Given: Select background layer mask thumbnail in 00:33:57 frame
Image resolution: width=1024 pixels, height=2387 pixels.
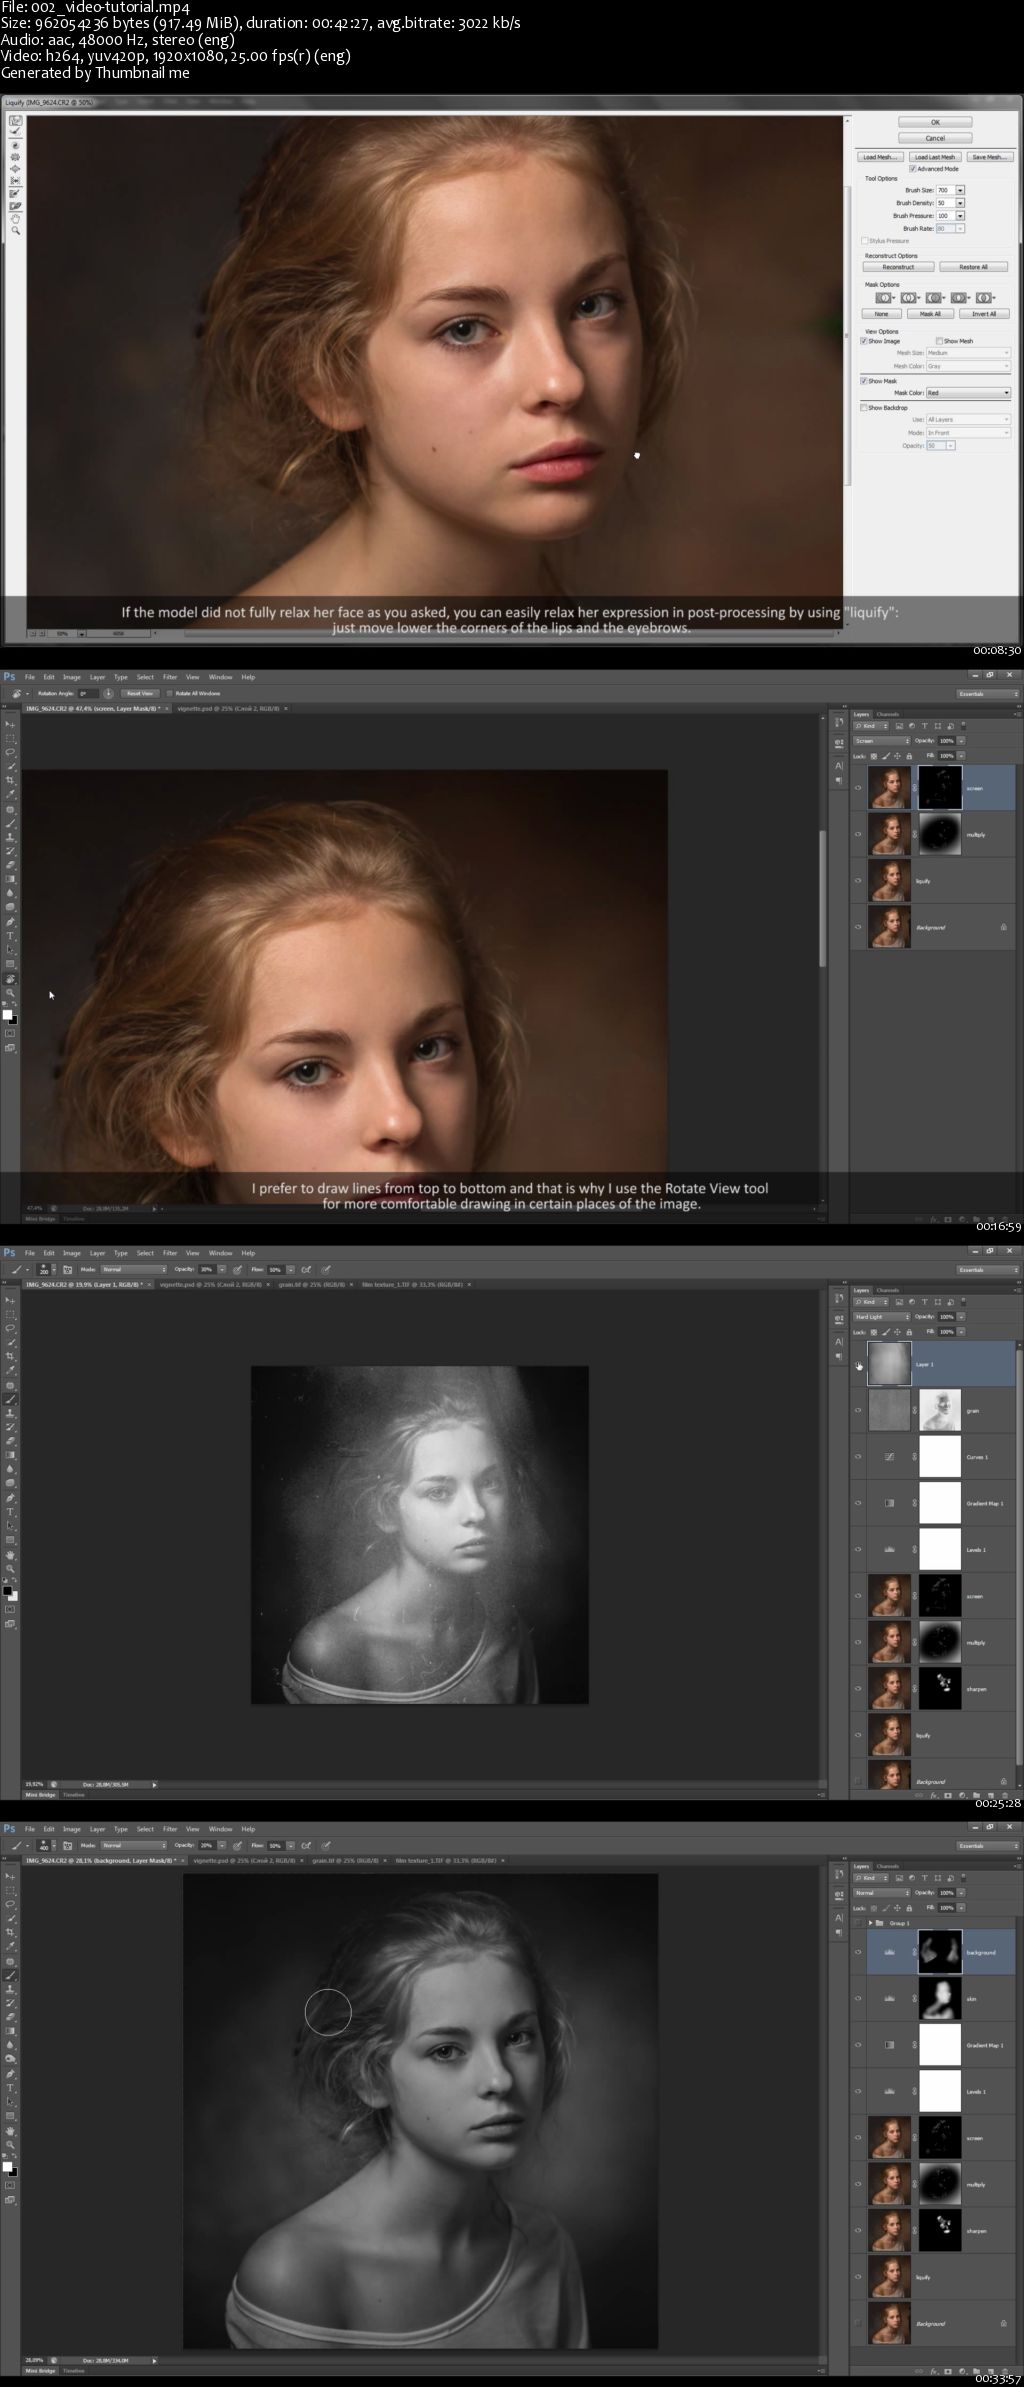Looking at the screenshot, I should (x=941, y=1952).
